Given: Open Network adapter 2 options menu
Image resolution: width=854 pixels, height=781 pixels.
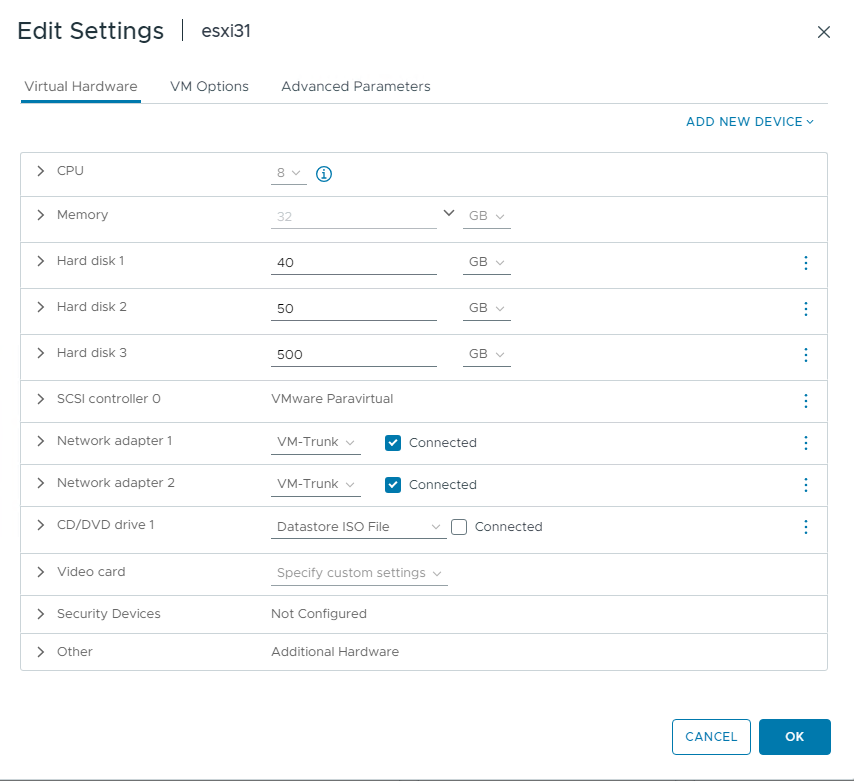Looking at the screenshot, I should pyautogui.click(x=805, y=485).
